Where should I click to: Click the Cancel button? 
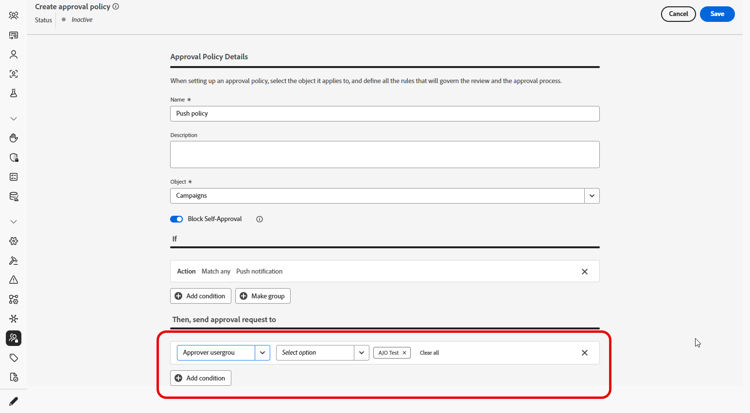(678, 14)
